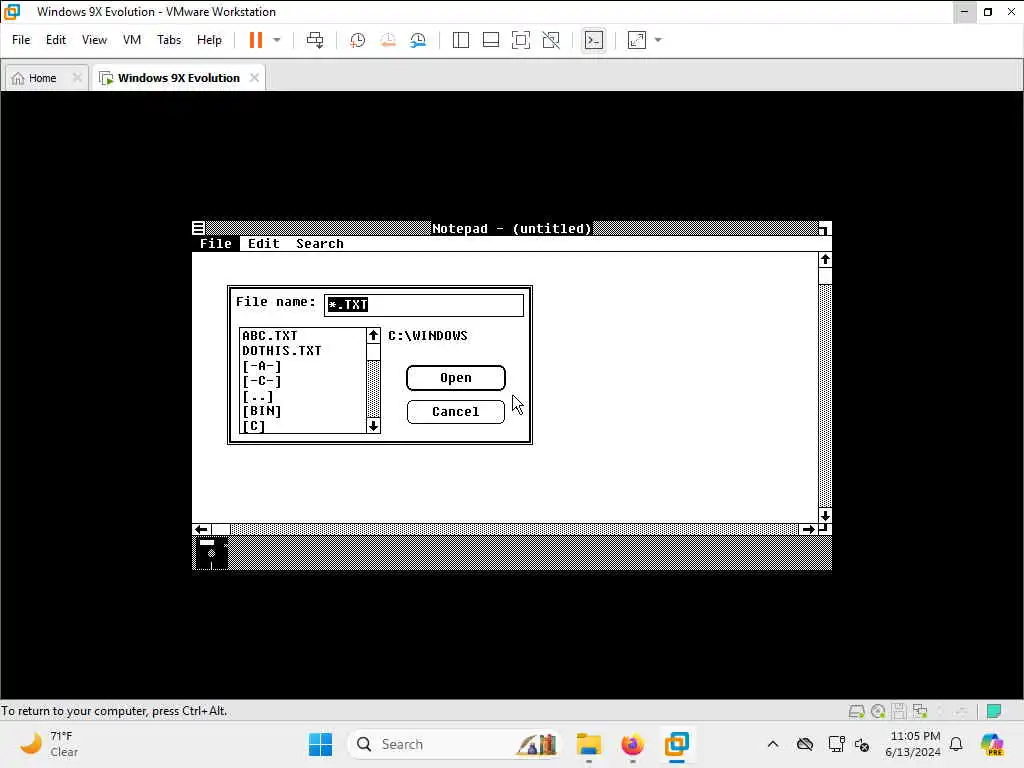This screenshot has width=1024, height=768.
Task: Open the power options dropdown beside Pause
Action: 277,40
